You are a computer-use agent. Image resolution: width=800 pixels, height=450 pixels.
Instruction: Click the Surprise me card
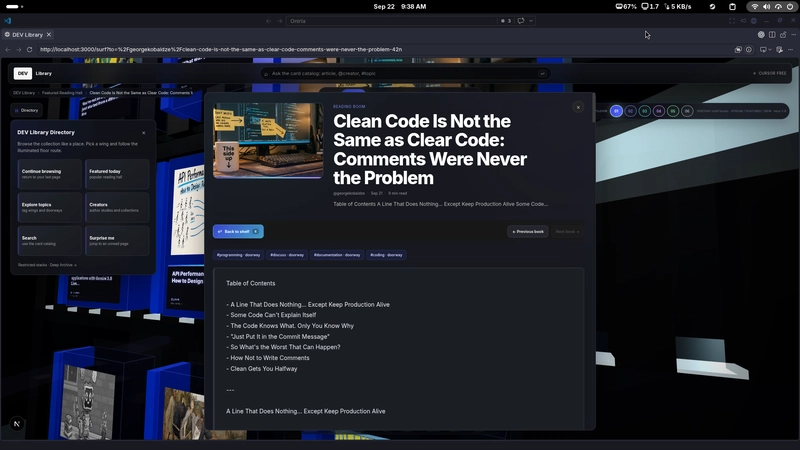(117, 240)
